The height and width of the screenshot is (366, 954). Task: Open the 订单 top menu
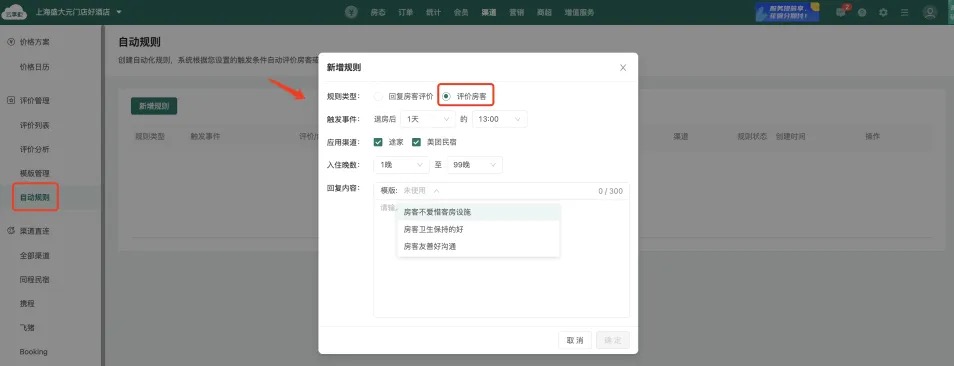(x=406, y=12)
